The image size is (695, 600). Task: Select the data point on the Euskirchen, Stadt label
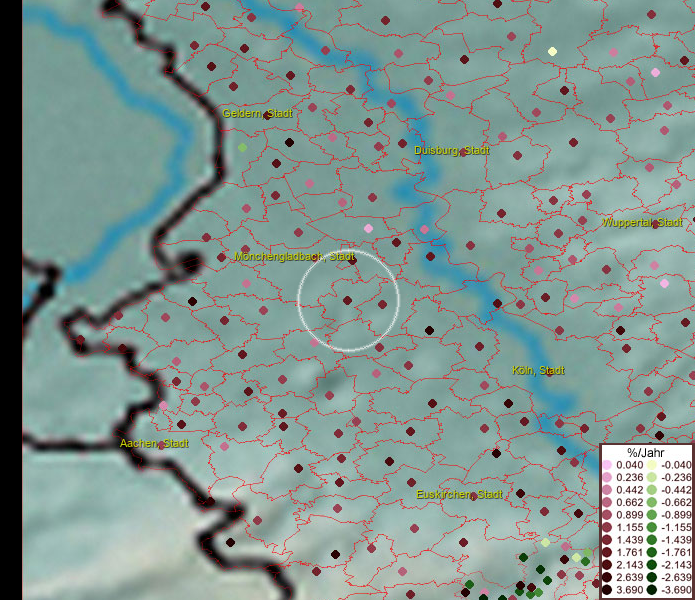[473, 496]
